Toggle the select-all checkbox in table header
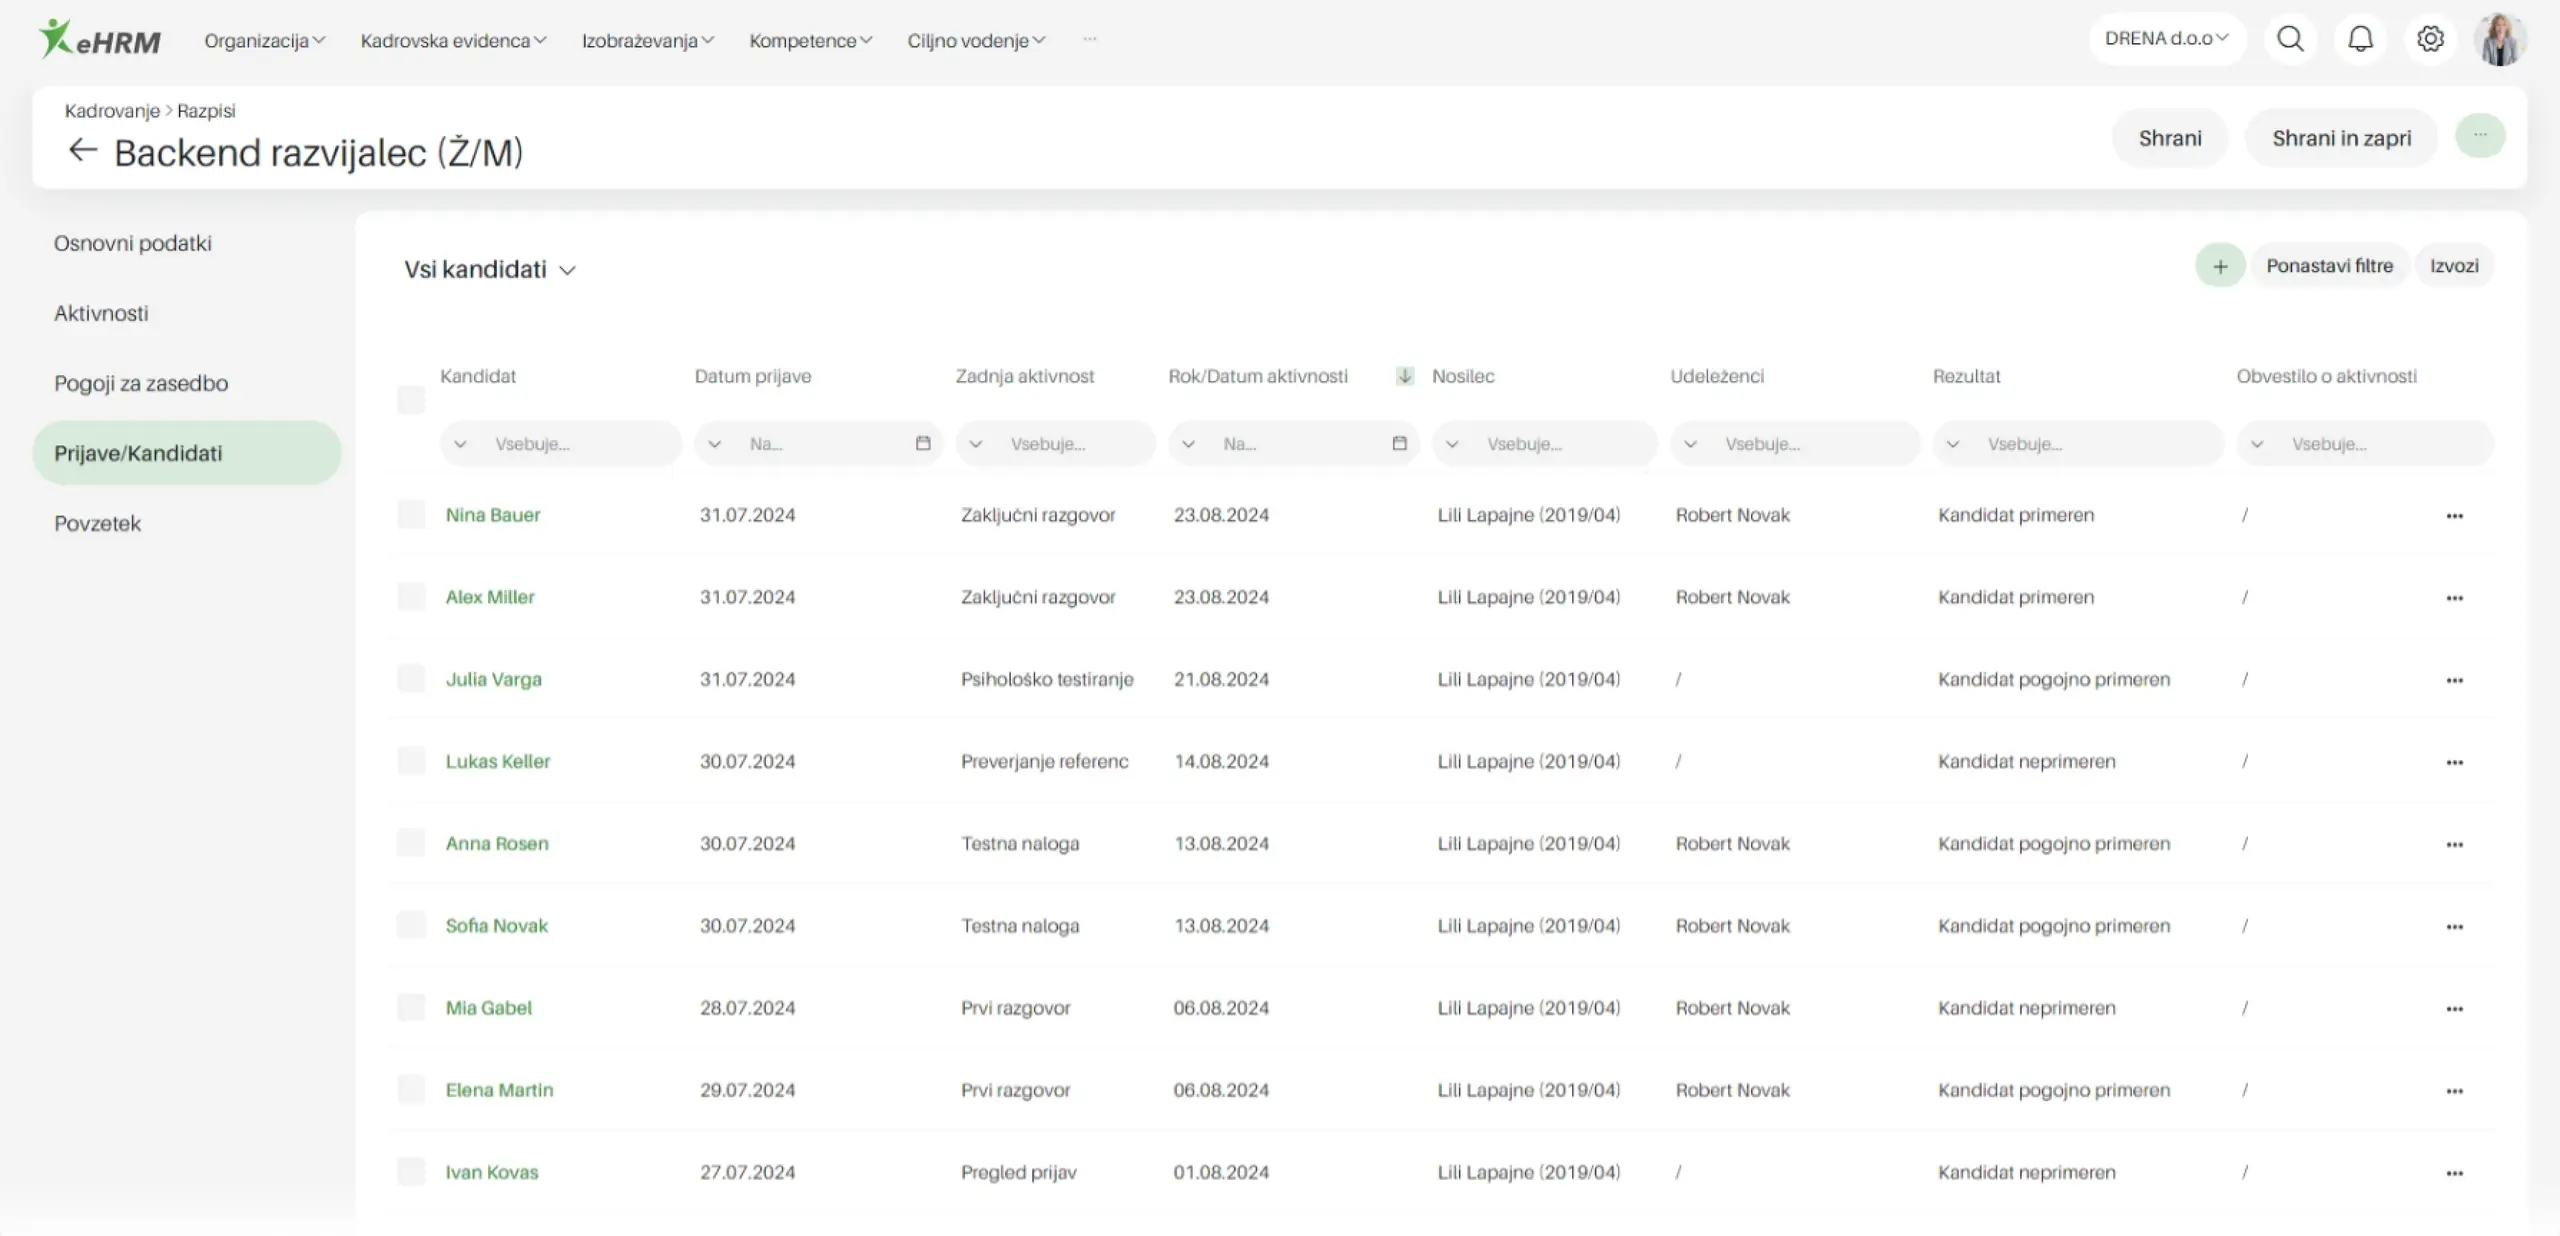 411,400
